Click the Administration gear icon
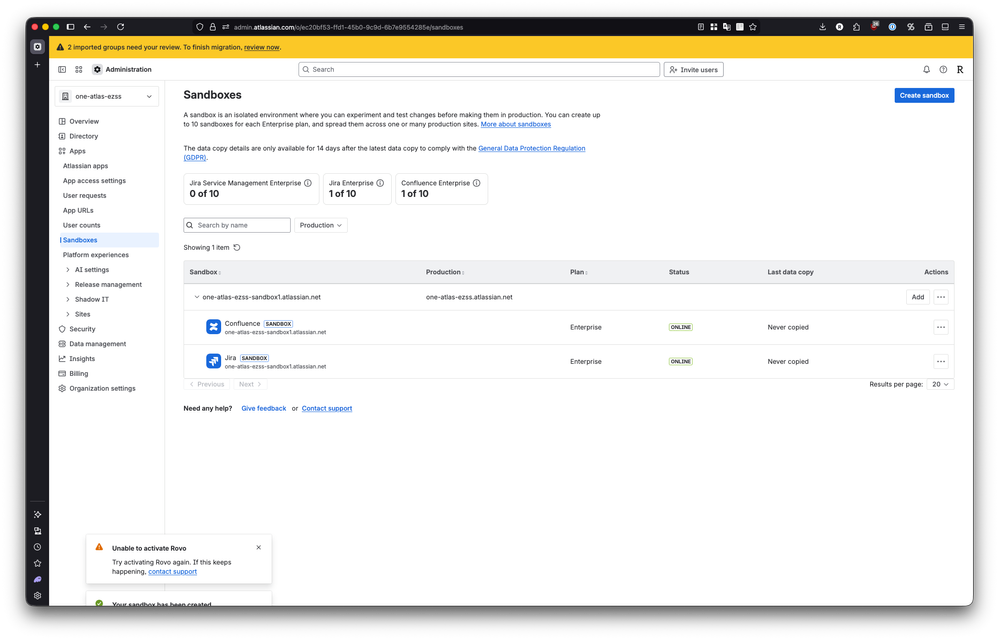 [97, 69]
